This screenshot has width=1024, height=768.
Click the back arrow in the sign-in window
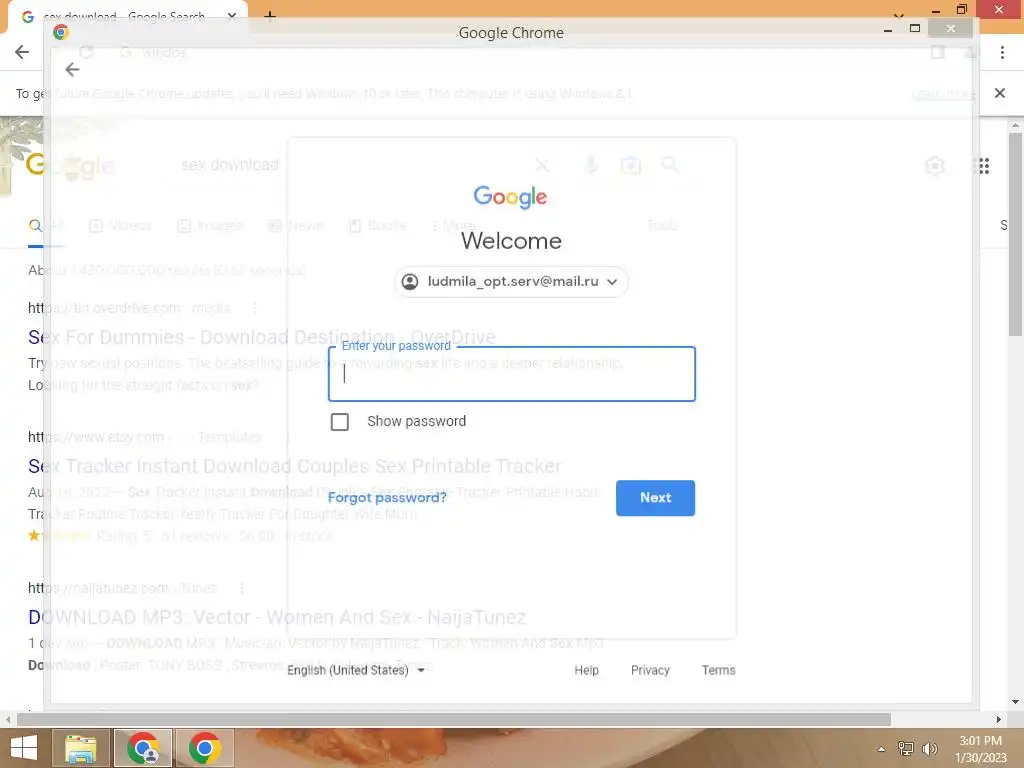point(72,69)
